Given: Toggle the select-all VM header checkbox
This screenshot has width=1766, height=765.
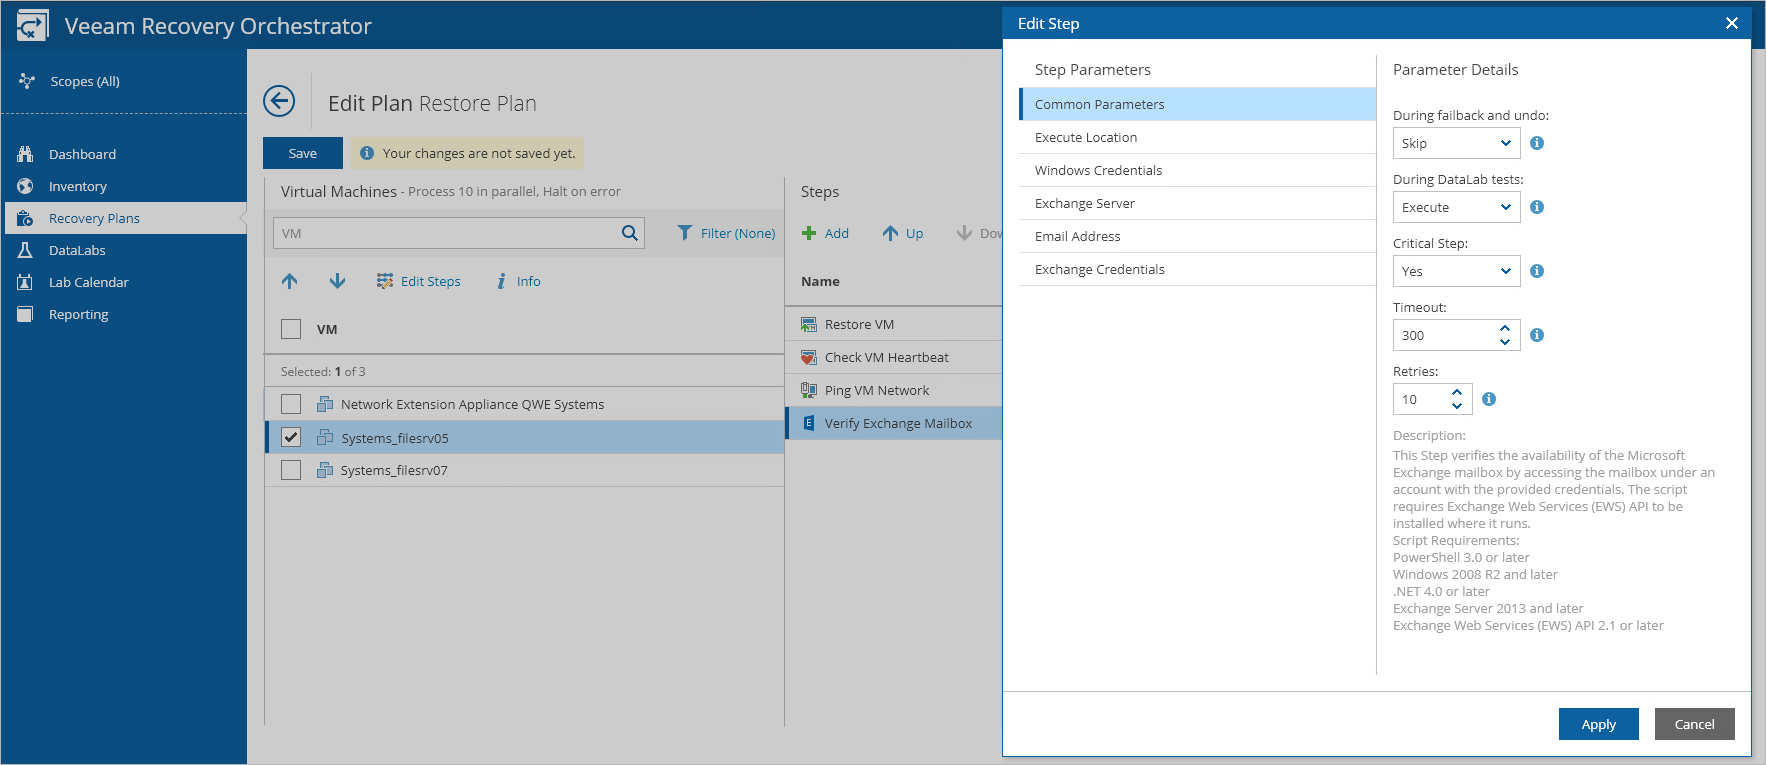Looking at the screenshot, I should point(291,329).
